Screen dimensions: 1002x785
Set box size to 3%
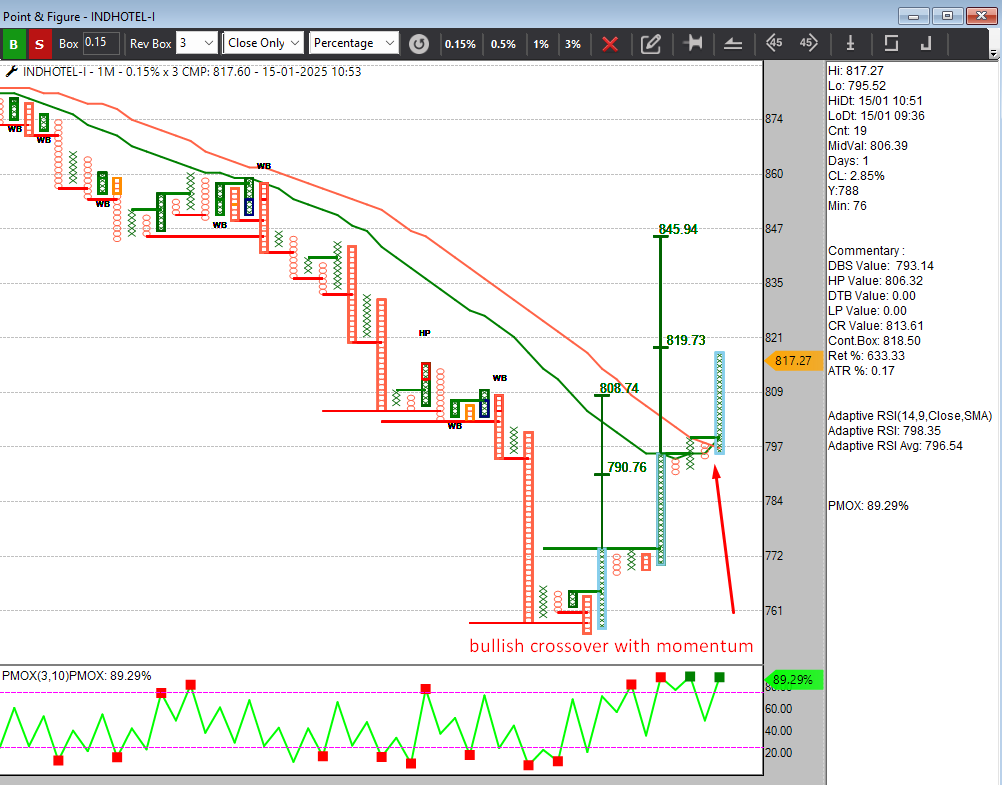(573, 44)
